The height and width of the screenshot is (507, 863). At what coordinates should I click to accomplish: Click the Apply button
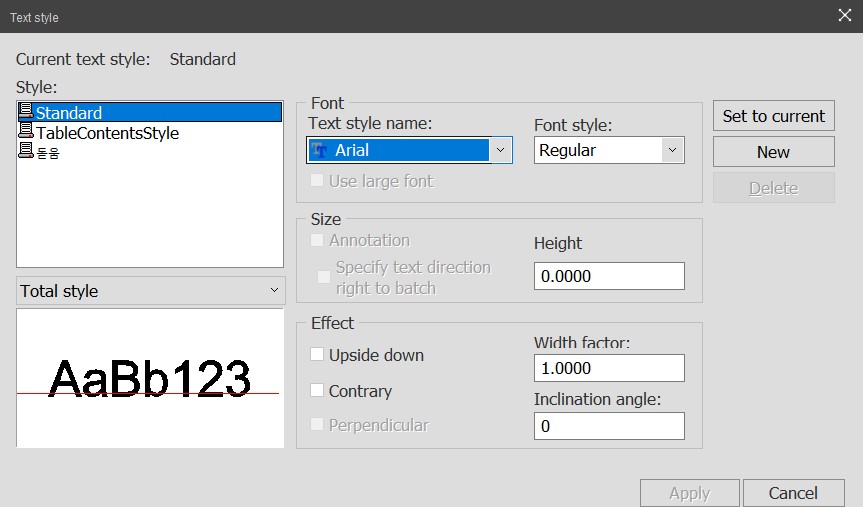pos(689,493)
